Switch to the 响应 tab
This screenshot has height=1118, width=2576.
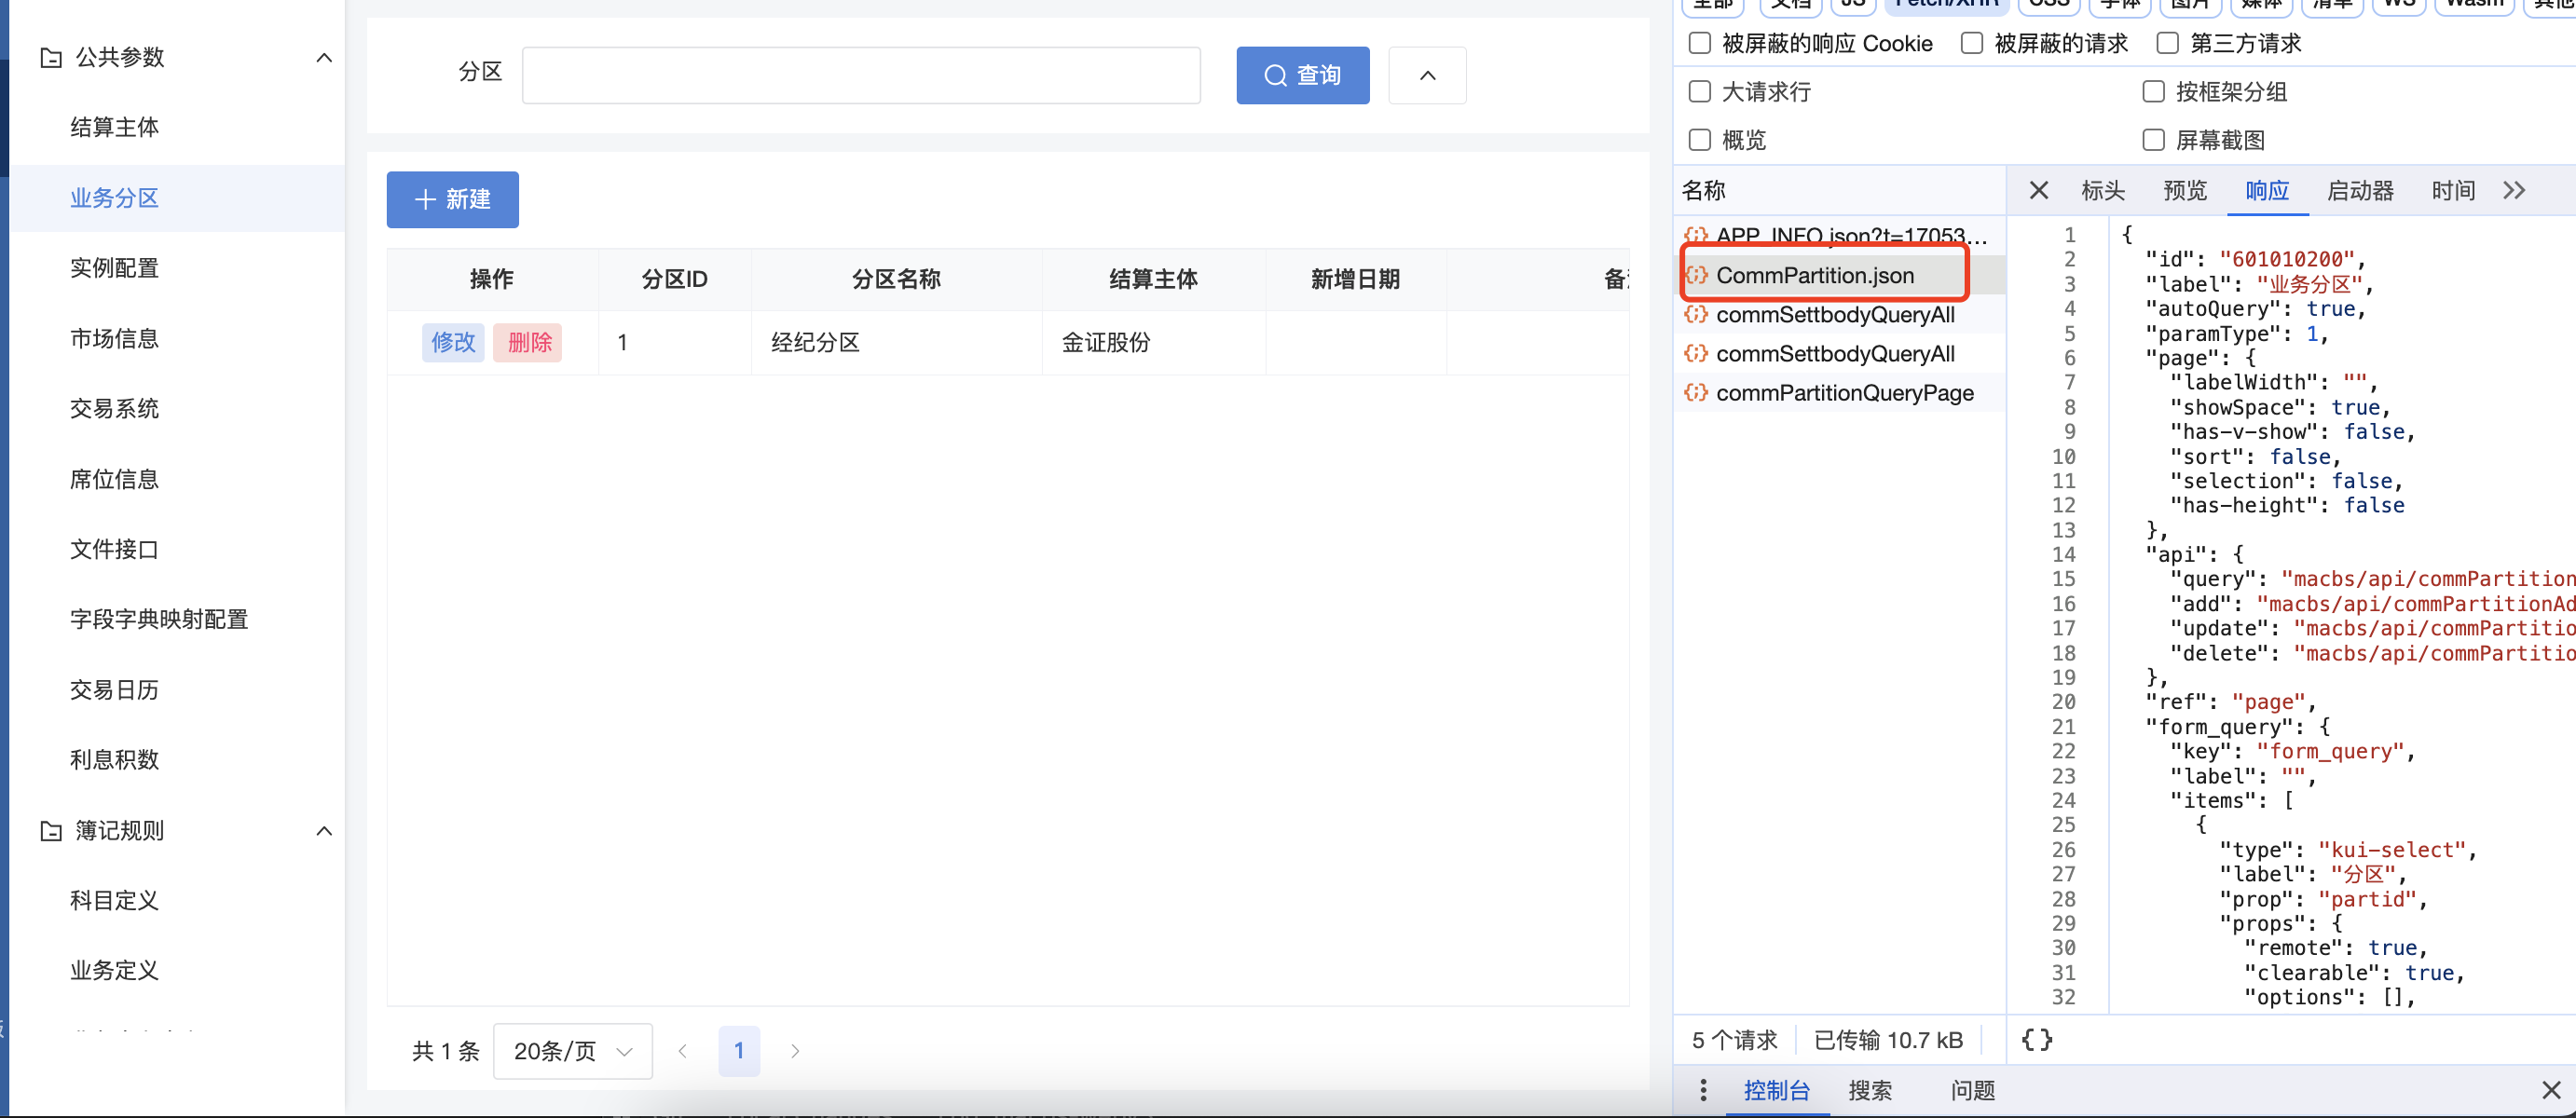pyautogui.click(x=2266, y=190)
